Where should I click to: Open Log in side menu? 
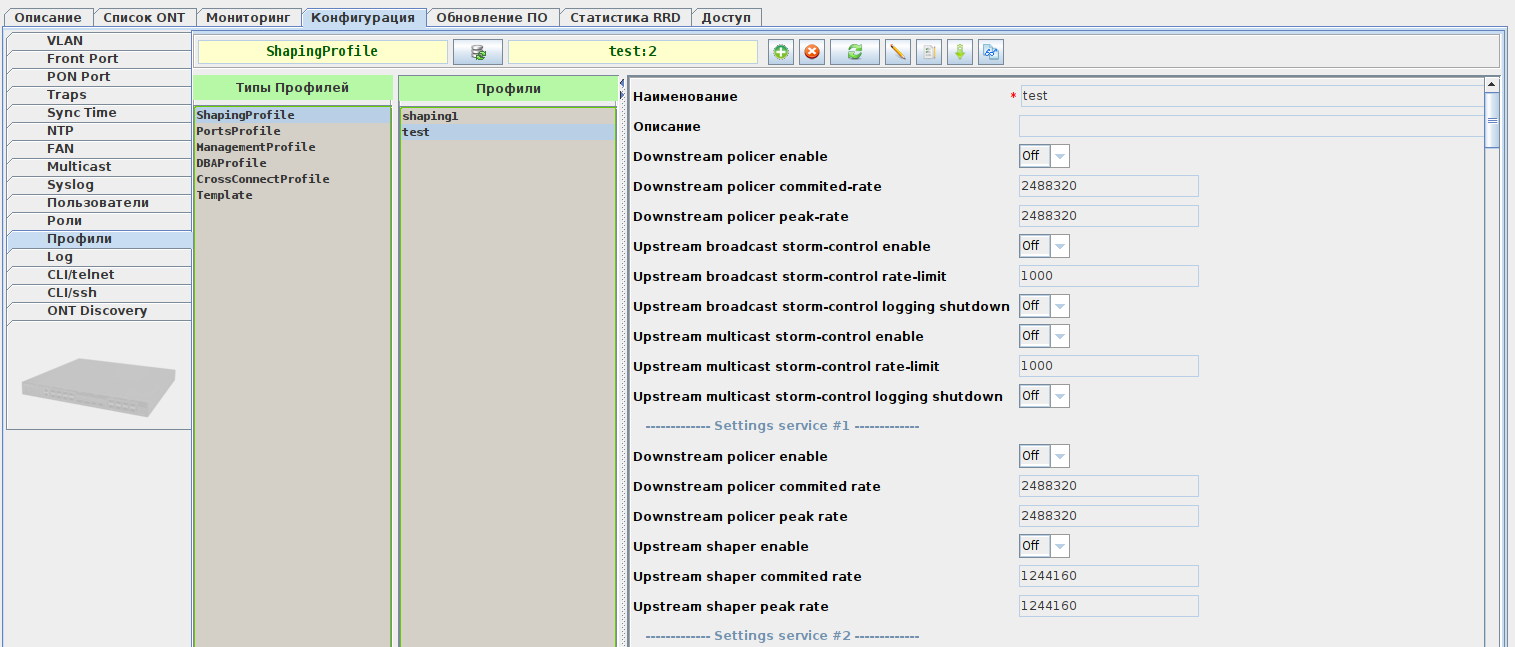(99, 257)
